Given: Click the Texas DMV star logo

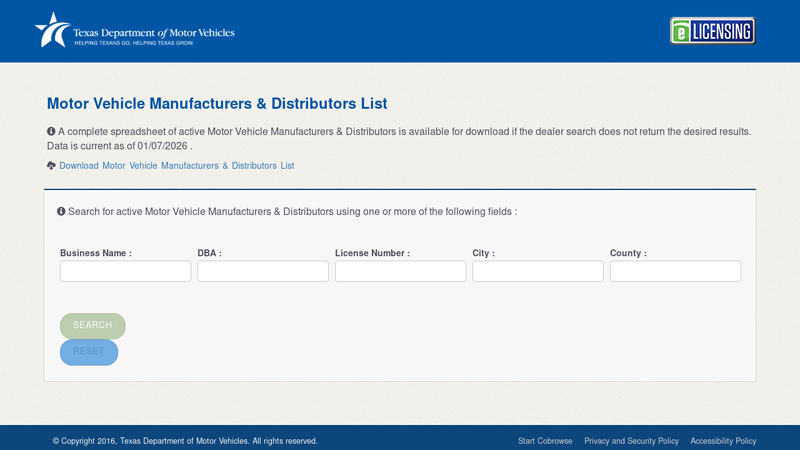Looking at the screenshot, I should pyautogui.click(x=52, y=30).
